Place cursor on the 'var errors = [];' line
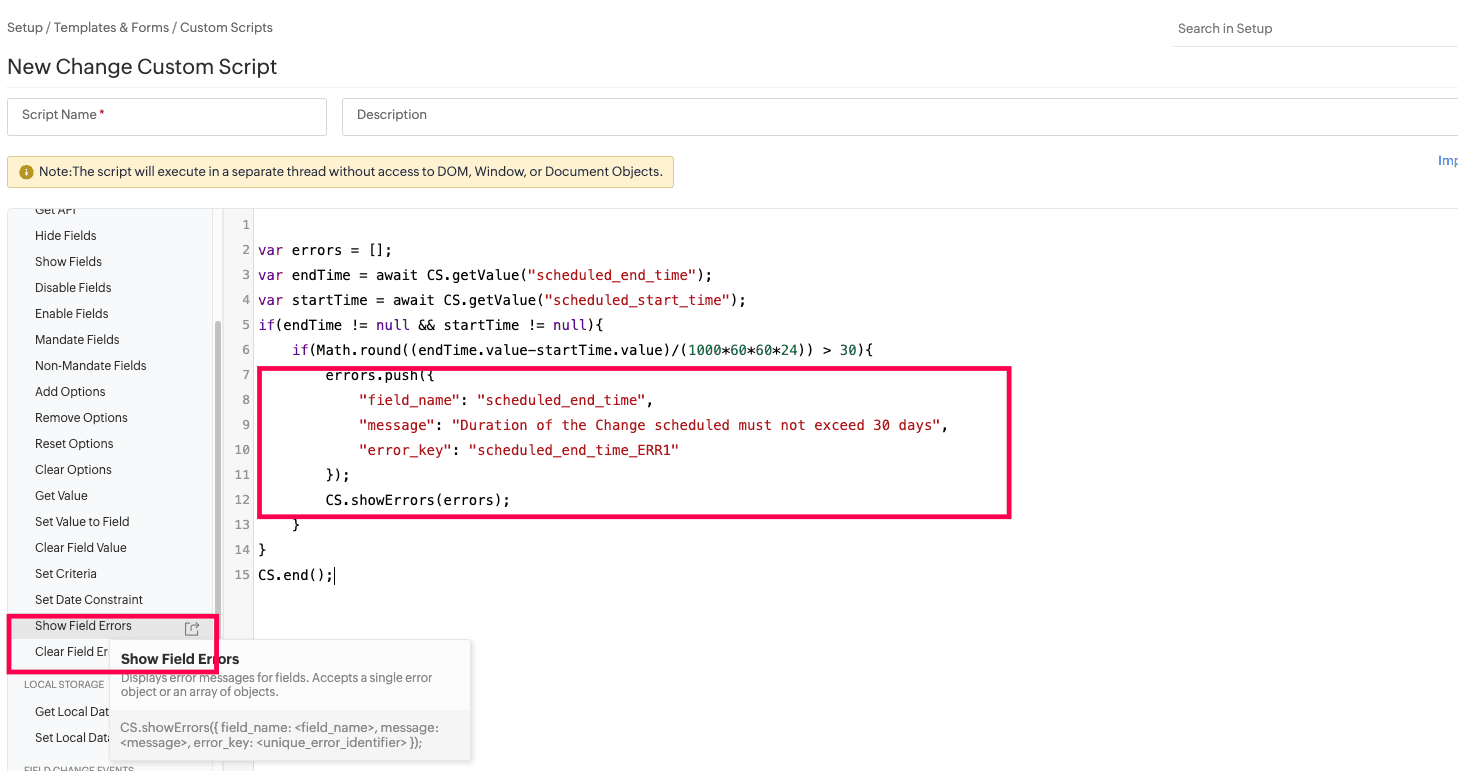Screen dimensions: 1458x771 click(x=325, y=250)
